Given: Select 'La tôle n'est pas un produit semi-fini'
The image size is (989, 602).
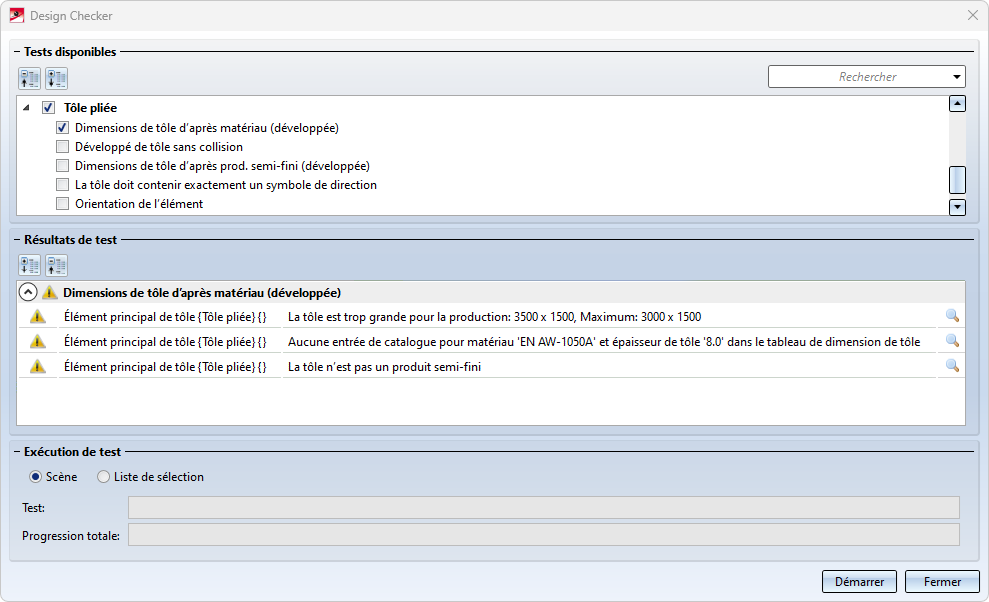Looking at the screenshot, I should (384, 367).
